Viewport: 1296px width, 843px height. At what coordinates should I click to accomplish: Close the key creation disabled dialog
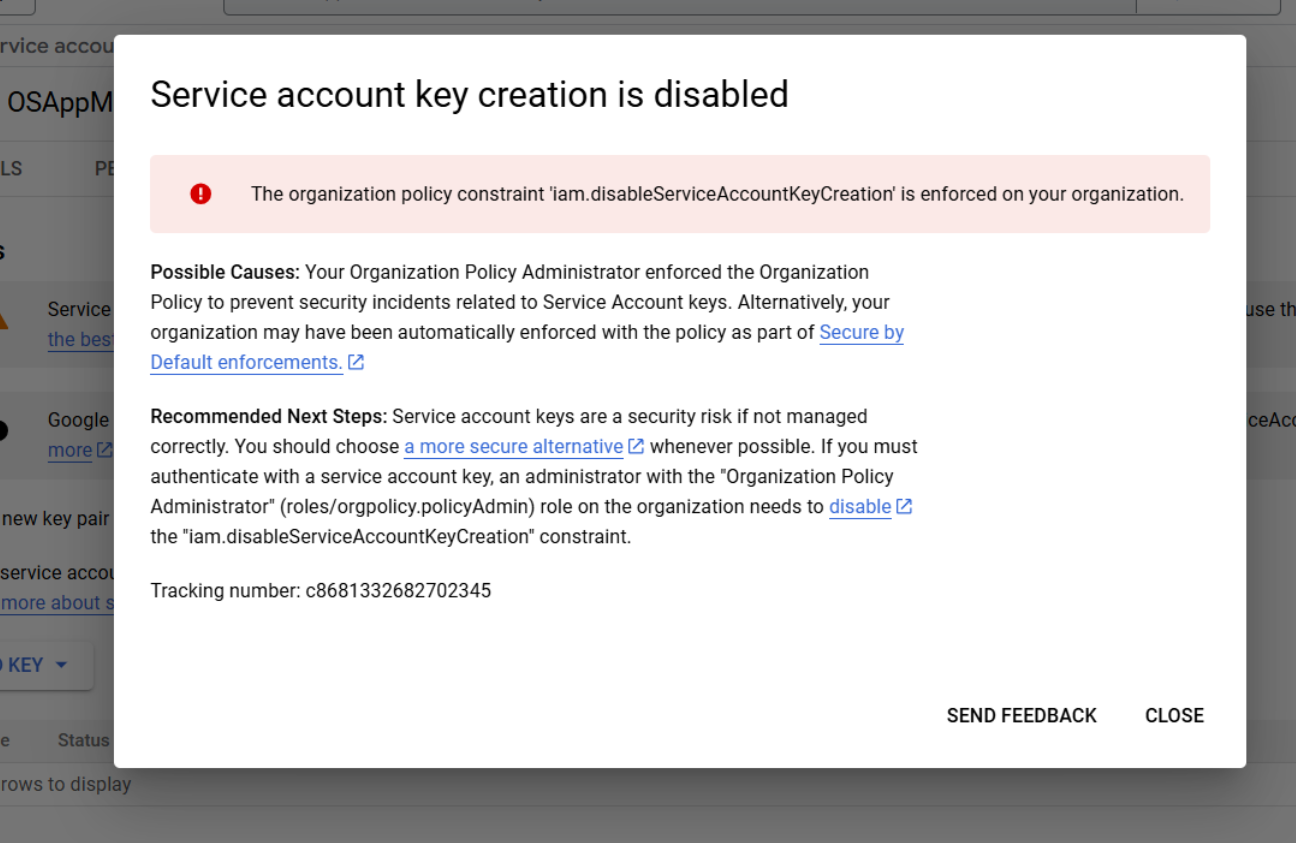[x=1174, y=715]
